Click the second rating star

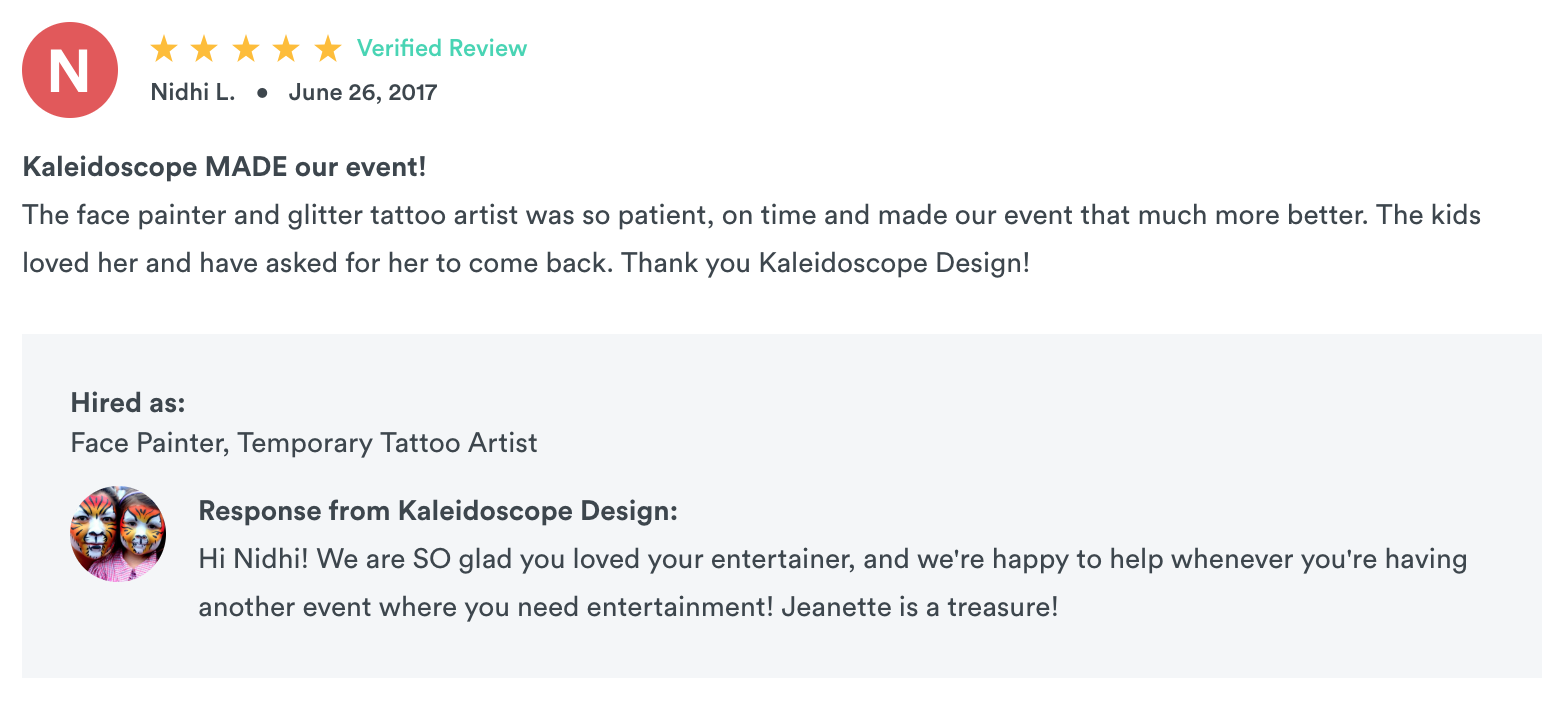click(204, 48)
